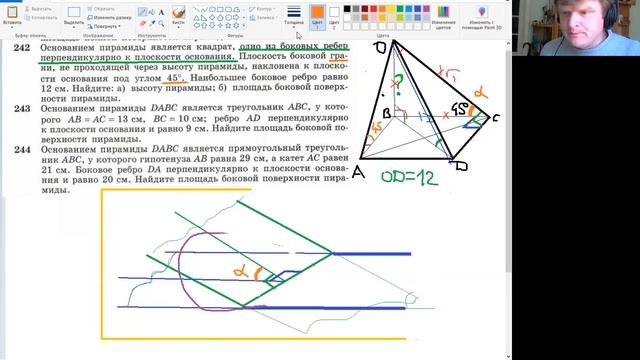The width and height of the screenshot is (640, 360).
Task: Open the Select dropdown arrow
Action: tap(74, 27)
